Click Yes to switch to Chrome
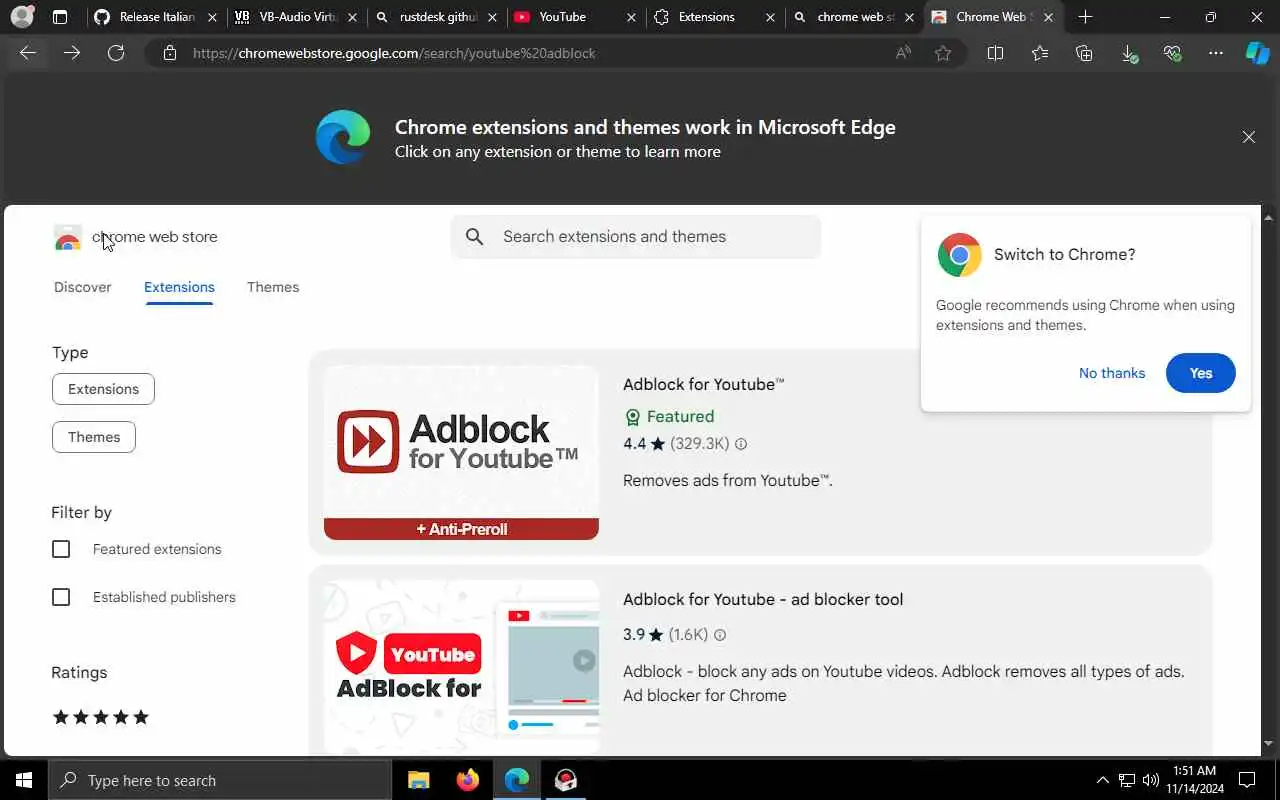The height and width of the screenshot is (800, 1280). [x=1201, y=373]
